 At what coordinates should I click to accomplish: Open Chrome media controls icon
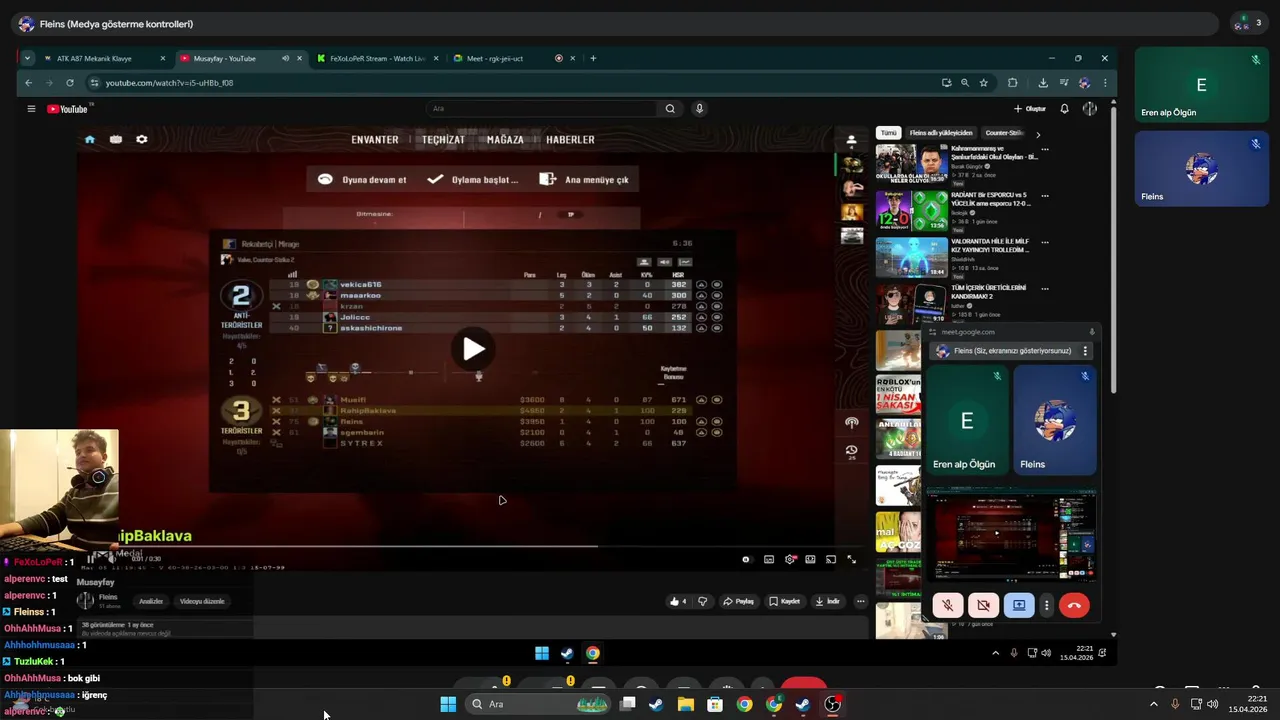click(1064, 83)
